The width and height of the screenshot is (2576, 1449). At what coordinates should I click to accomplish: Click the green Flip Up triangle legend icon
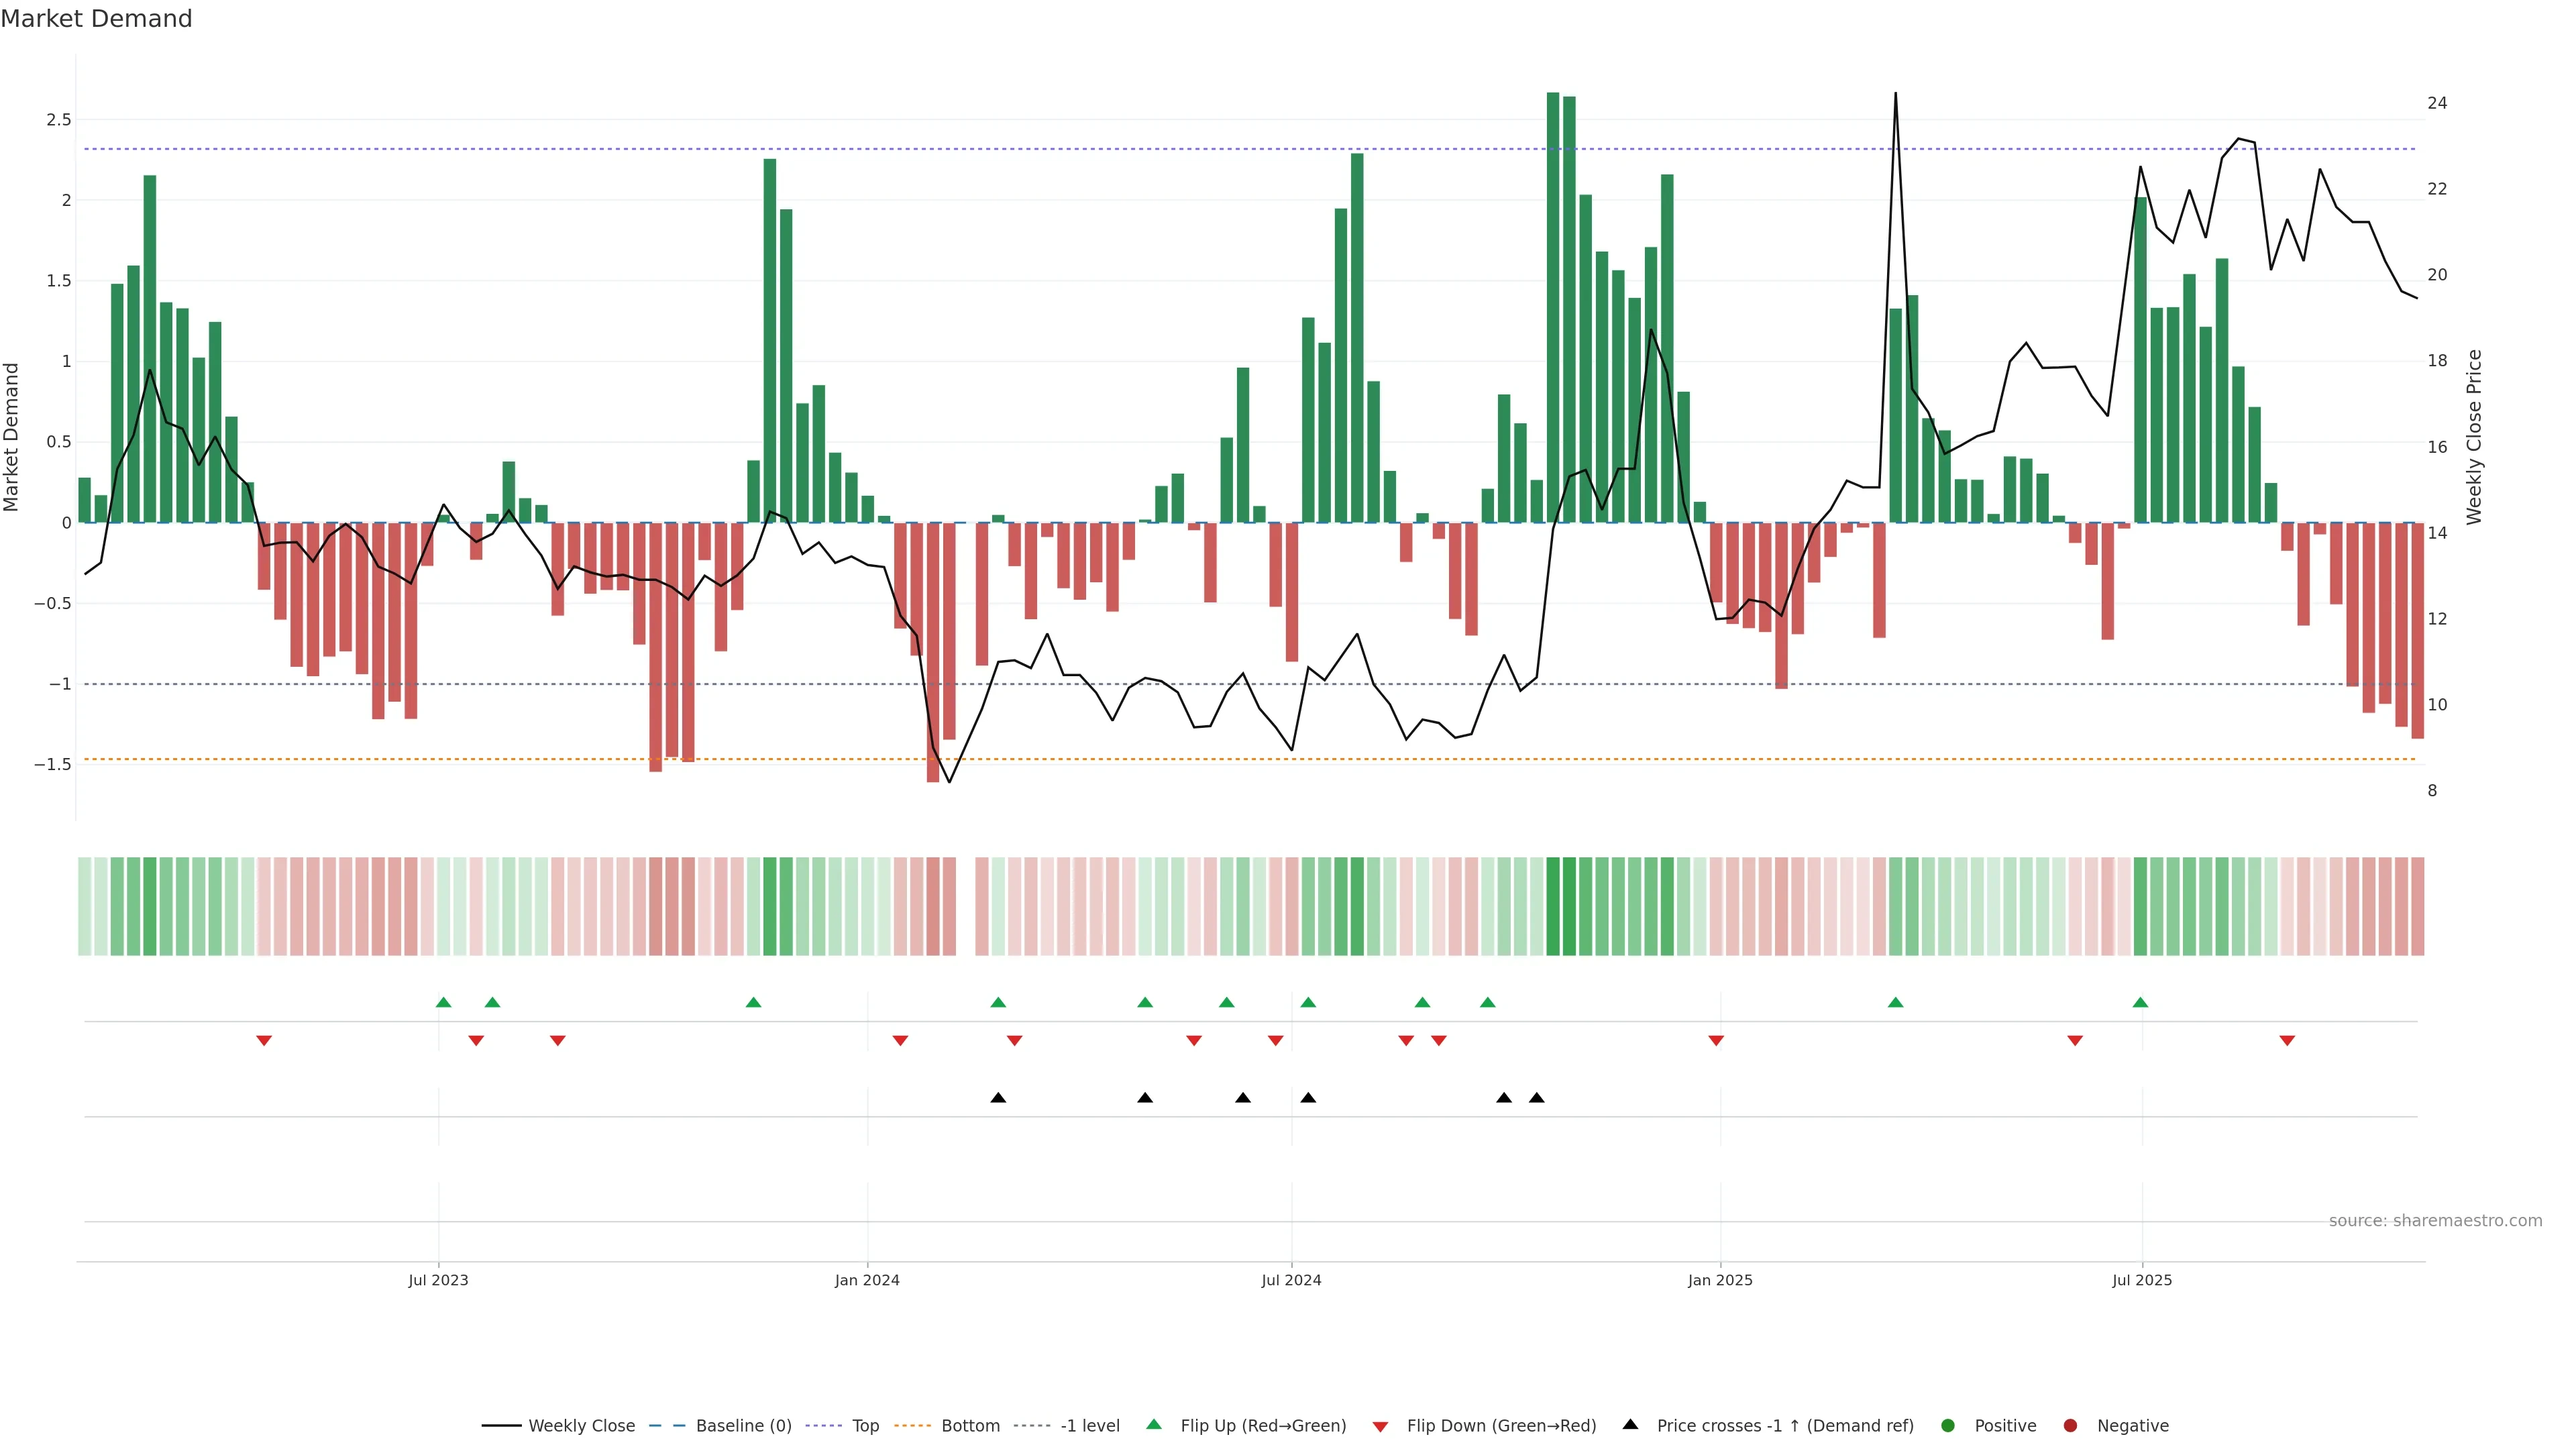click(1153, 1424)
